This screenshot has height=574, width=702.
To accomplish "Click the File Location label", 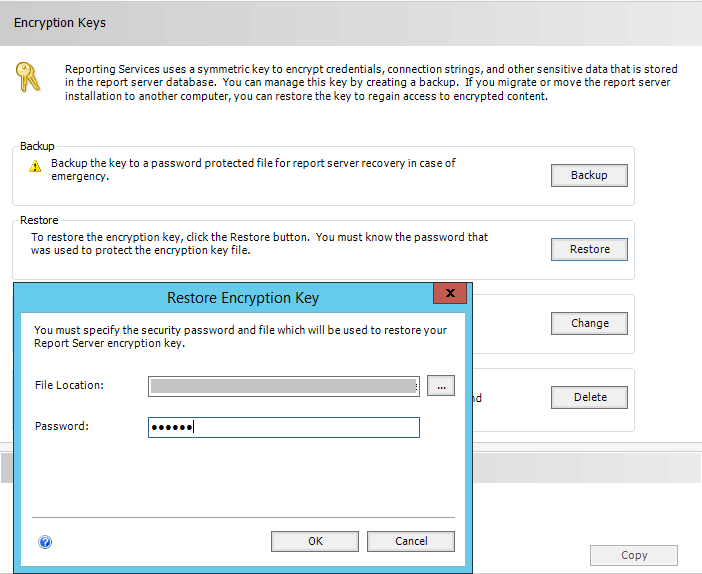I will [x=69, y=385].
